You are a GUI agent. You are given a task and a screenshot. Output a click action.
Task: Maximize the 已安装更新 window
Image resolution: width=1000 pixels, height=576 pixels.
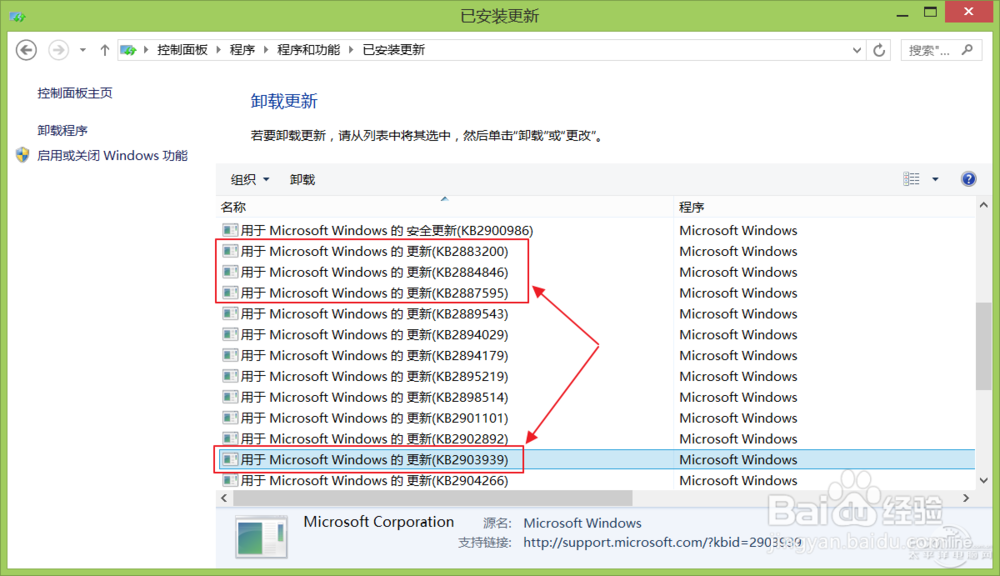(x=930, y=12)
